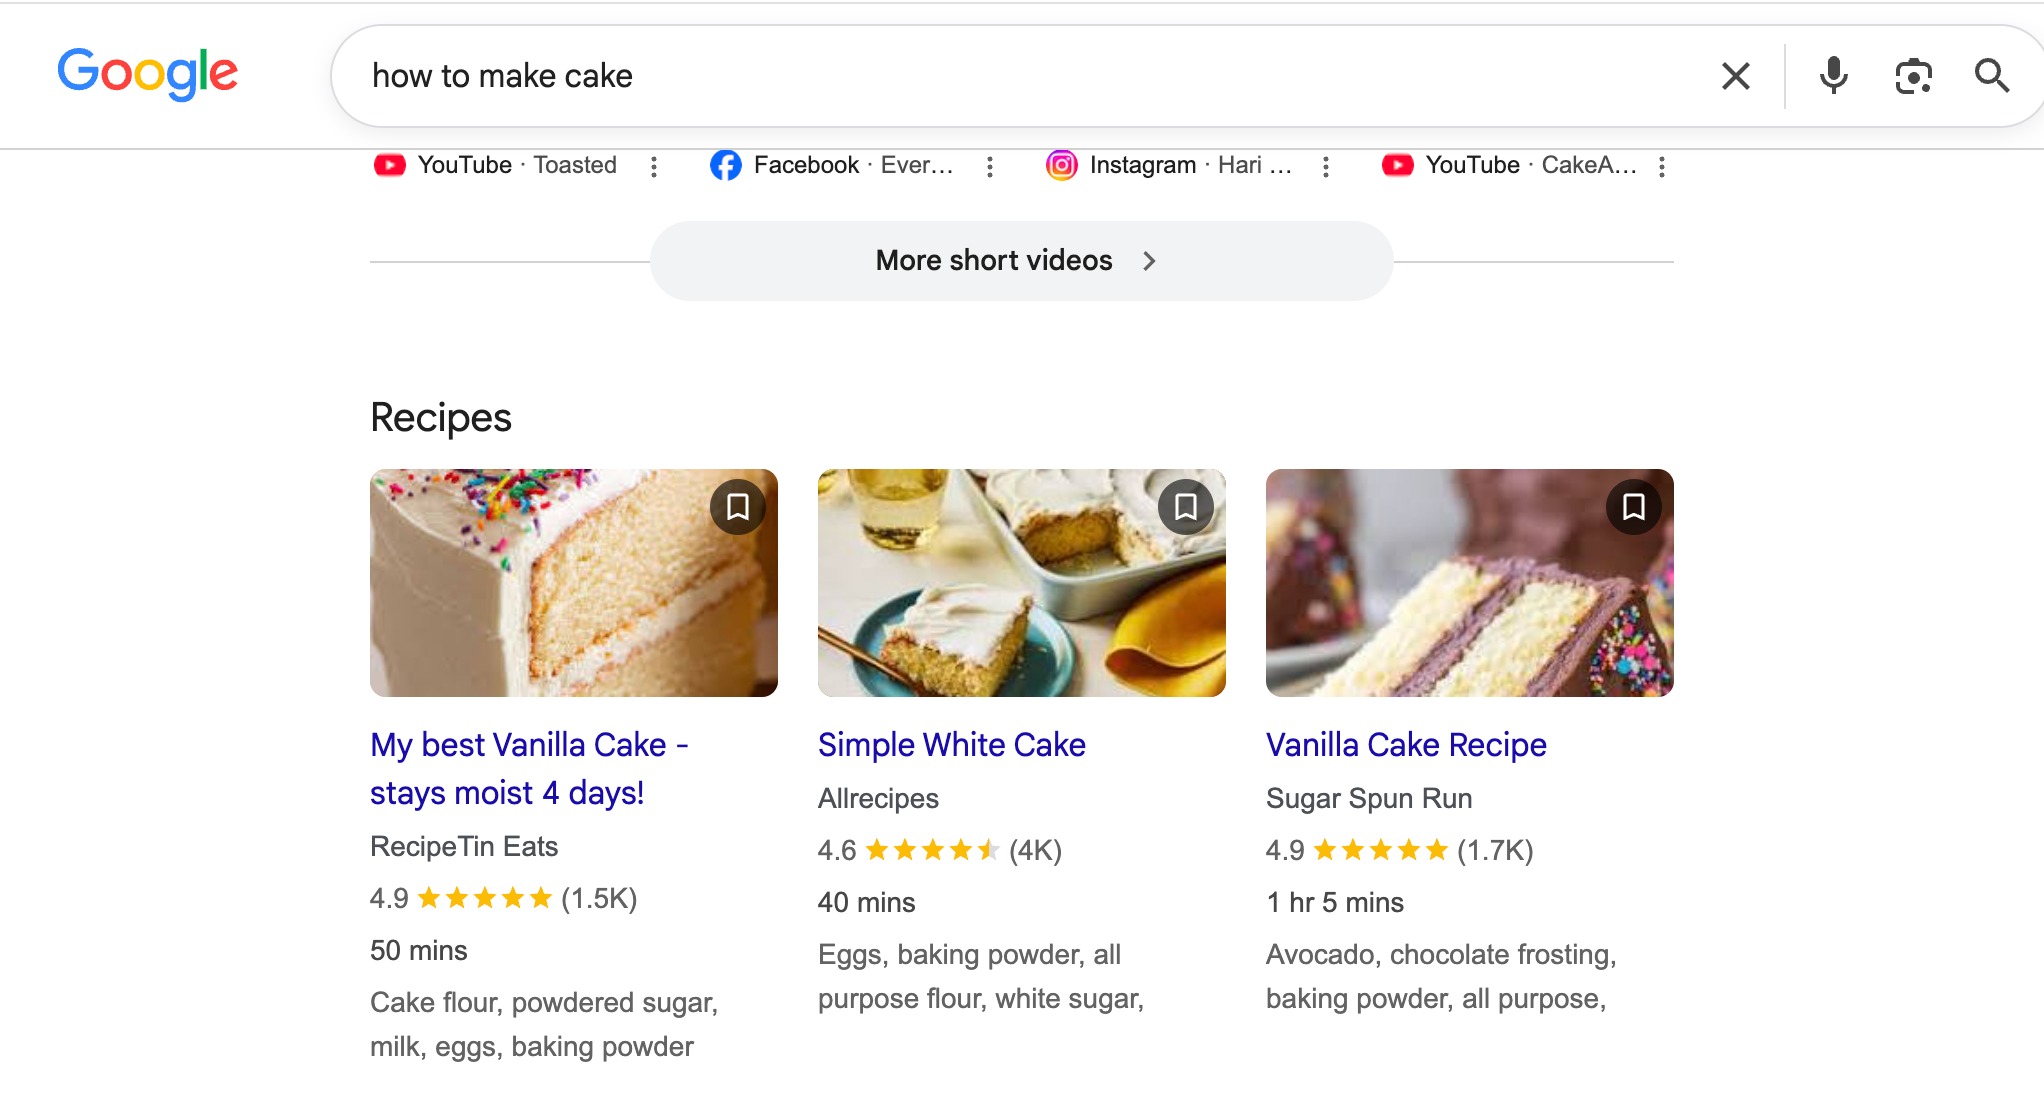The image size is (2044, 1100).
Task: Open My best Vanilla Cake link
Action: 529,768
